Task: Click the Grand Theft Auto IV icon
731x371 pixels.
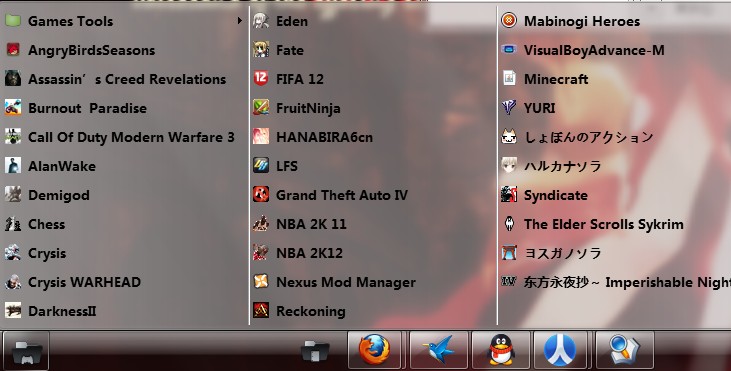Action: pos(261,194)
